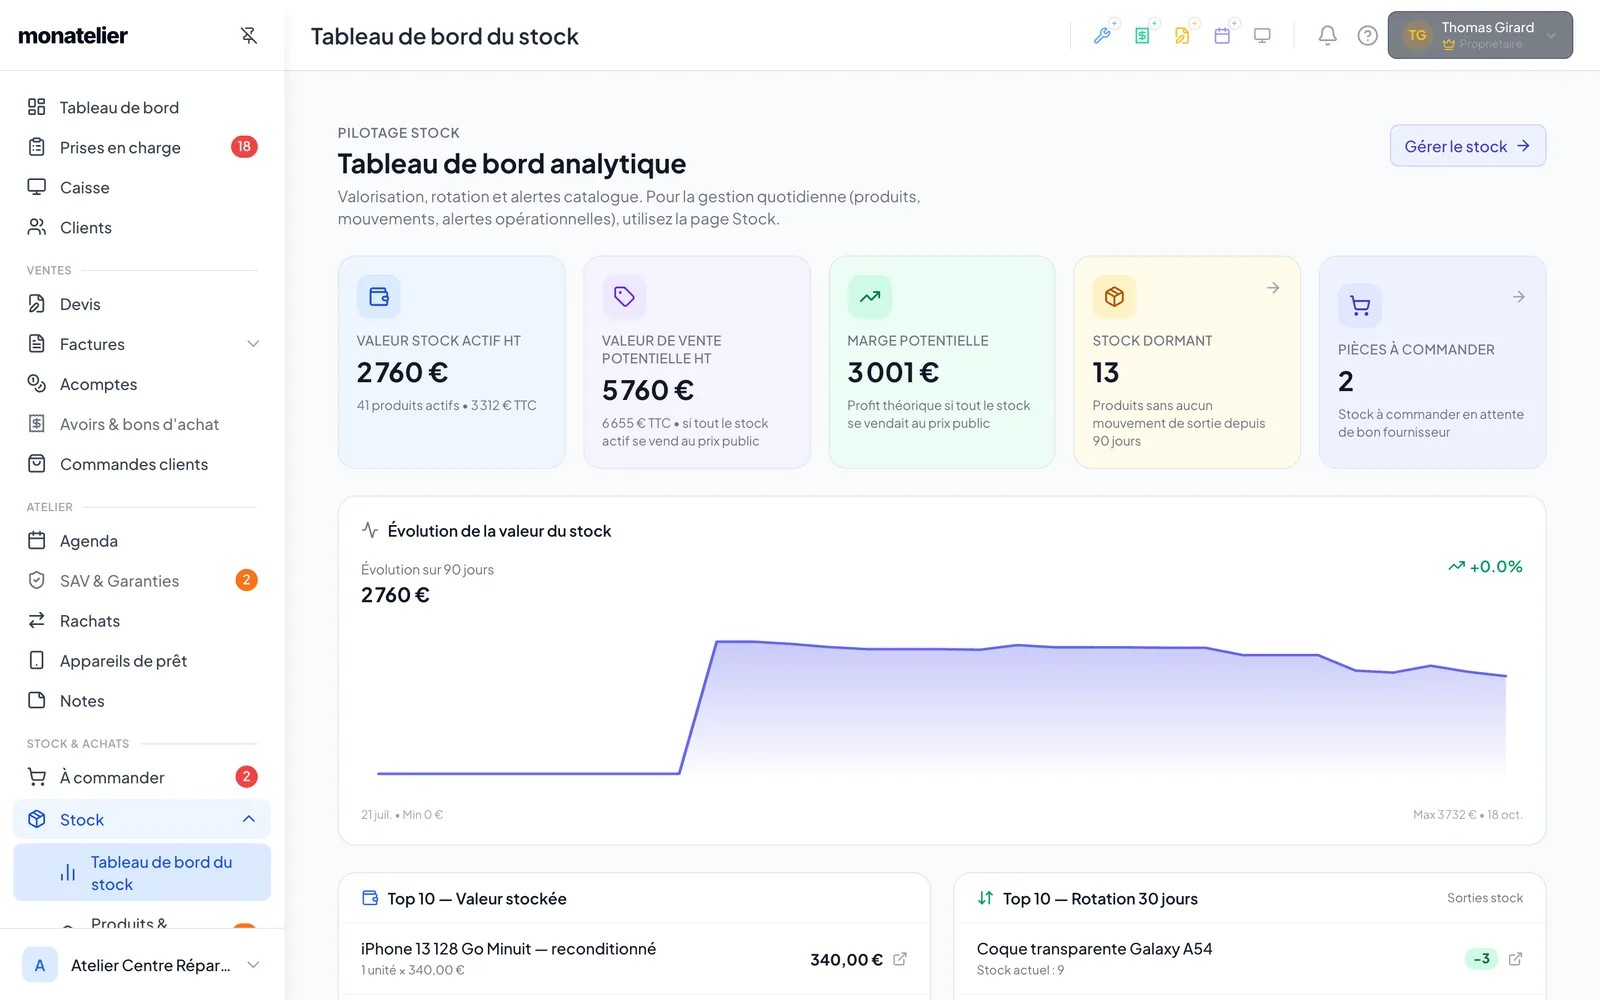Create a new repair via wrench icon
This screenshot has height=1000, width=1600.
point(1103,36)
